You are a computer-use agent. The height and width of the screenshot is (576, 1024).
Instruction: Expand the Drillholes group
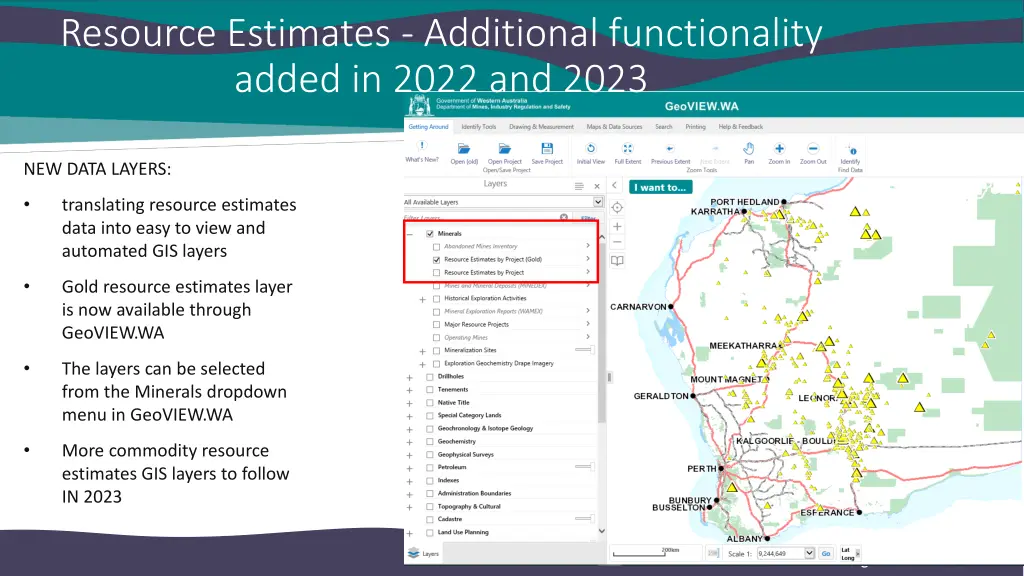point(409,377)
